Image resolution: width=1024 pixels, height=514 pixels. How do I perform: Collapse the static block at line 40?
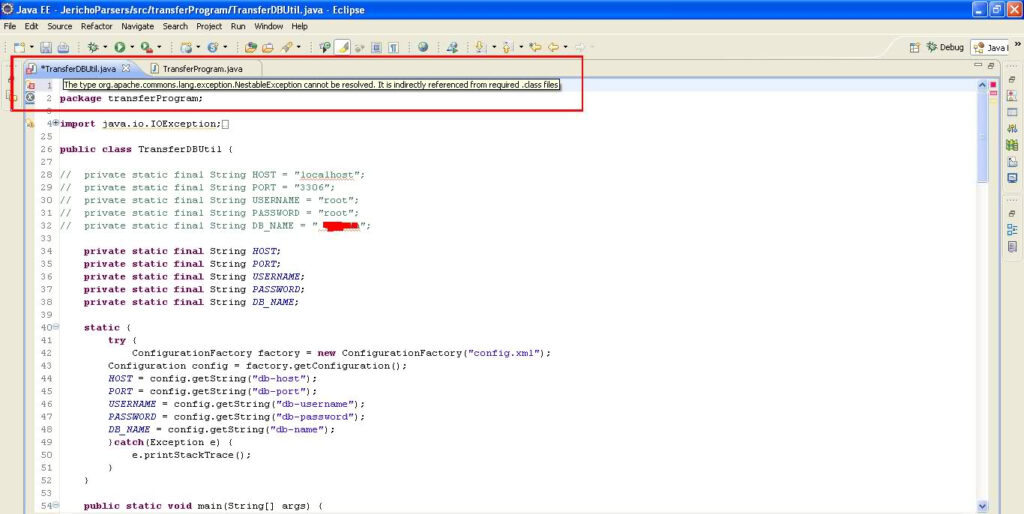(x=56, y=327)
